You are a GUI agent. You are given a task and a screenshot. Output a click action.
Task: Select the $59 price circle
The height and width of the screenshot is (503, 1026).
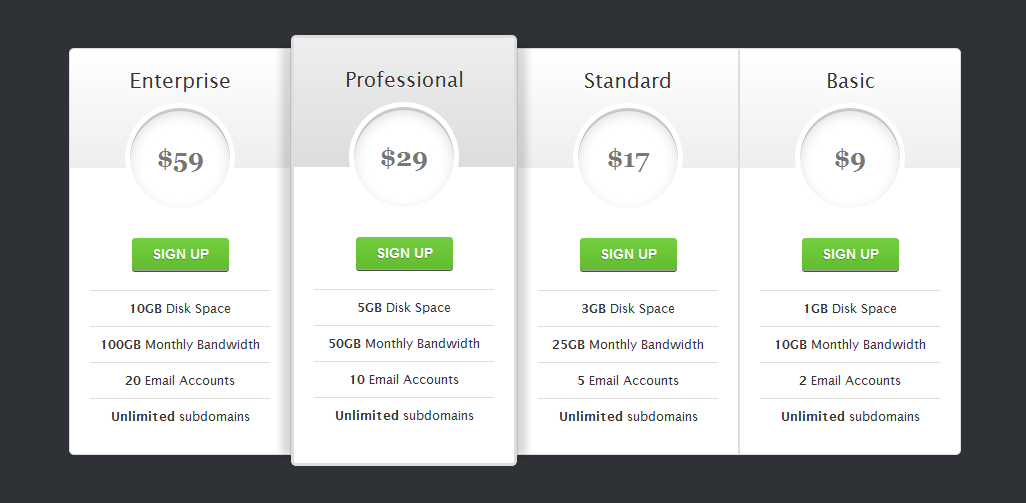click(x=180, y=159)
